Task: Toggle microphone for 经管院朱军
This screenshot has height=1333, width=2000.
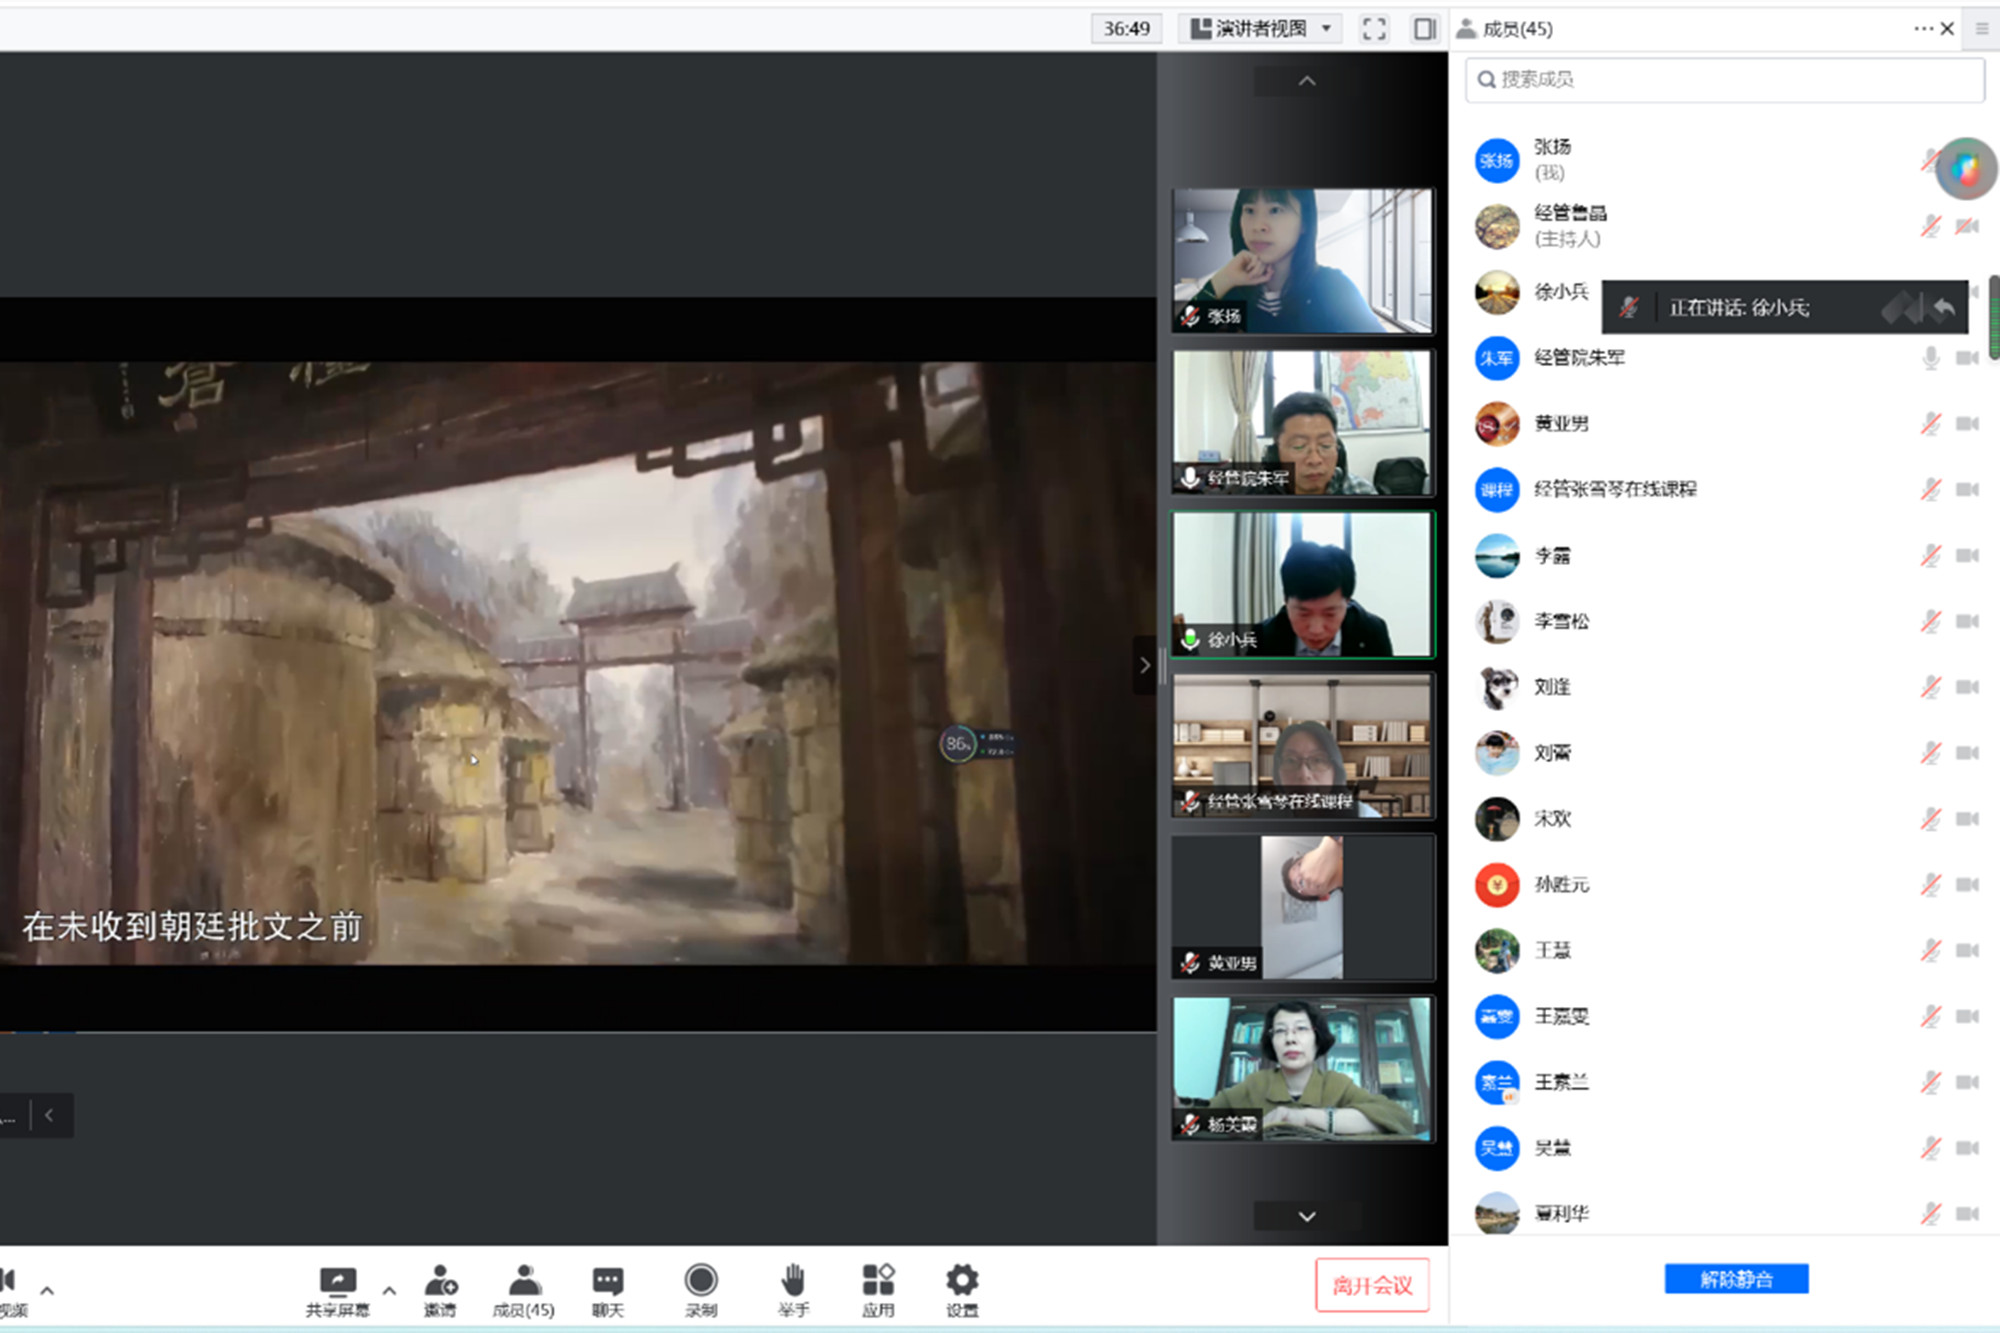Action: (1931, 358)
